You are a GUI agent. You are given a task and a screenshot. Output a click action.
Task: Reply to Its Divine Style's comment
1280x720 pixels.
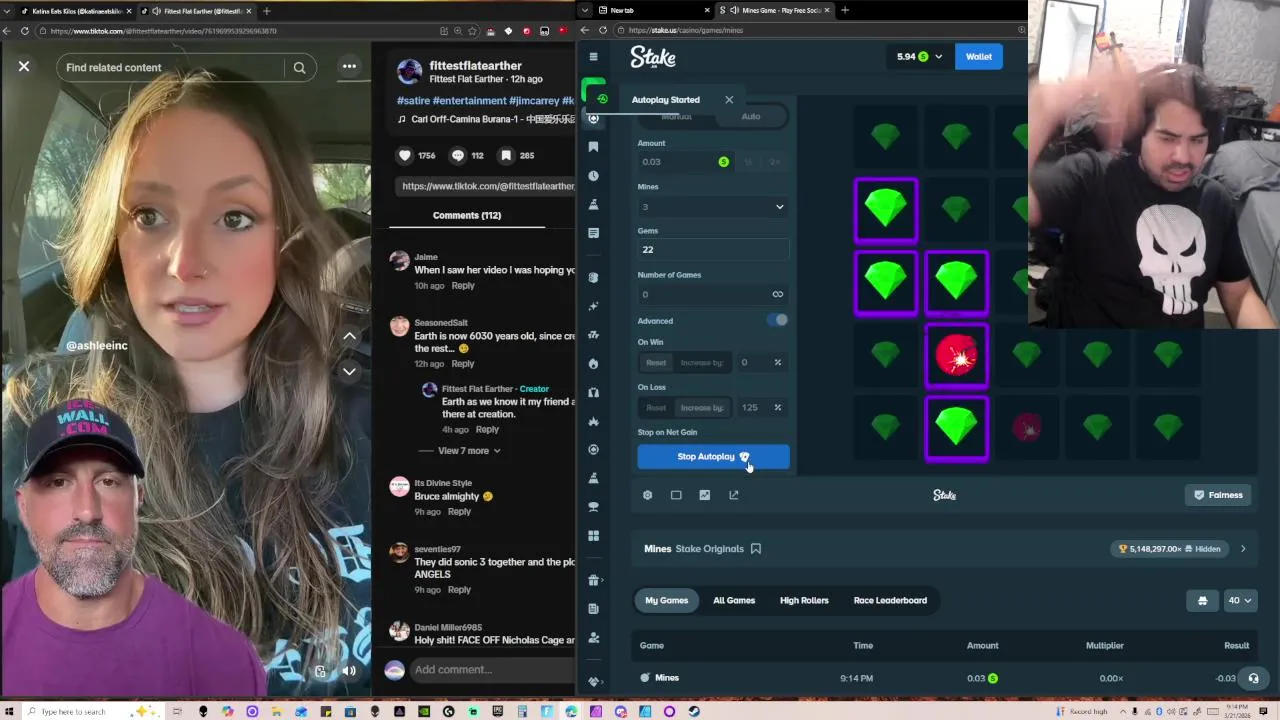(x=459, y=512)
